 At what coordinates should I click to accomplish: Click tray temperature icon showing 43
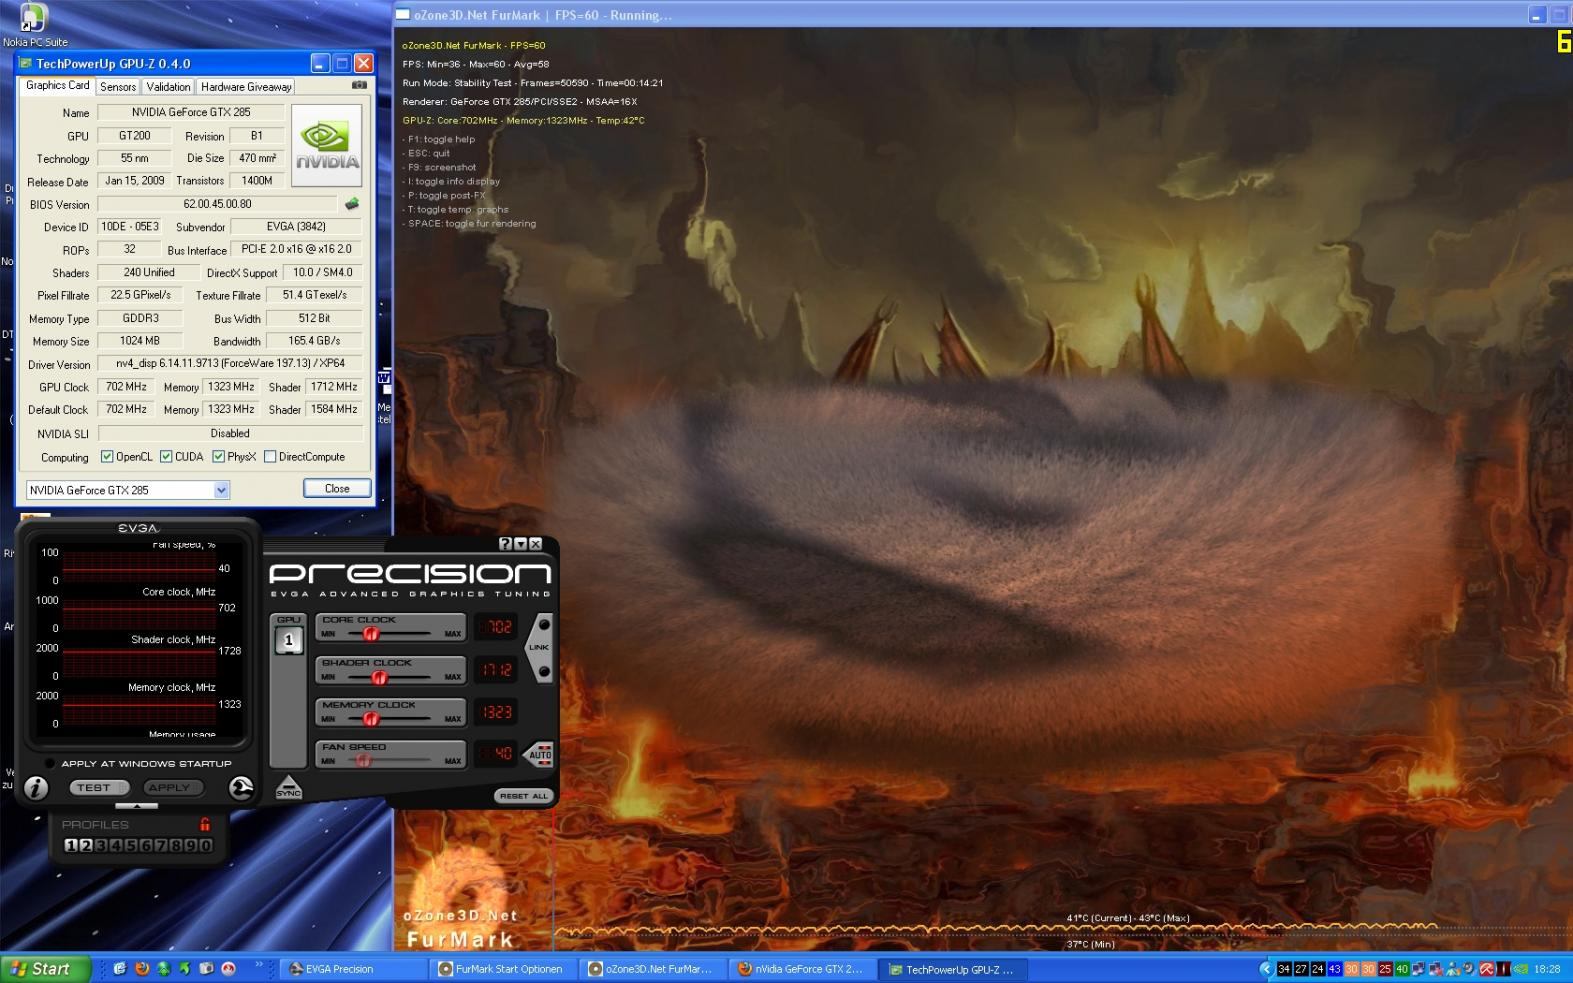pos(1335,969)
